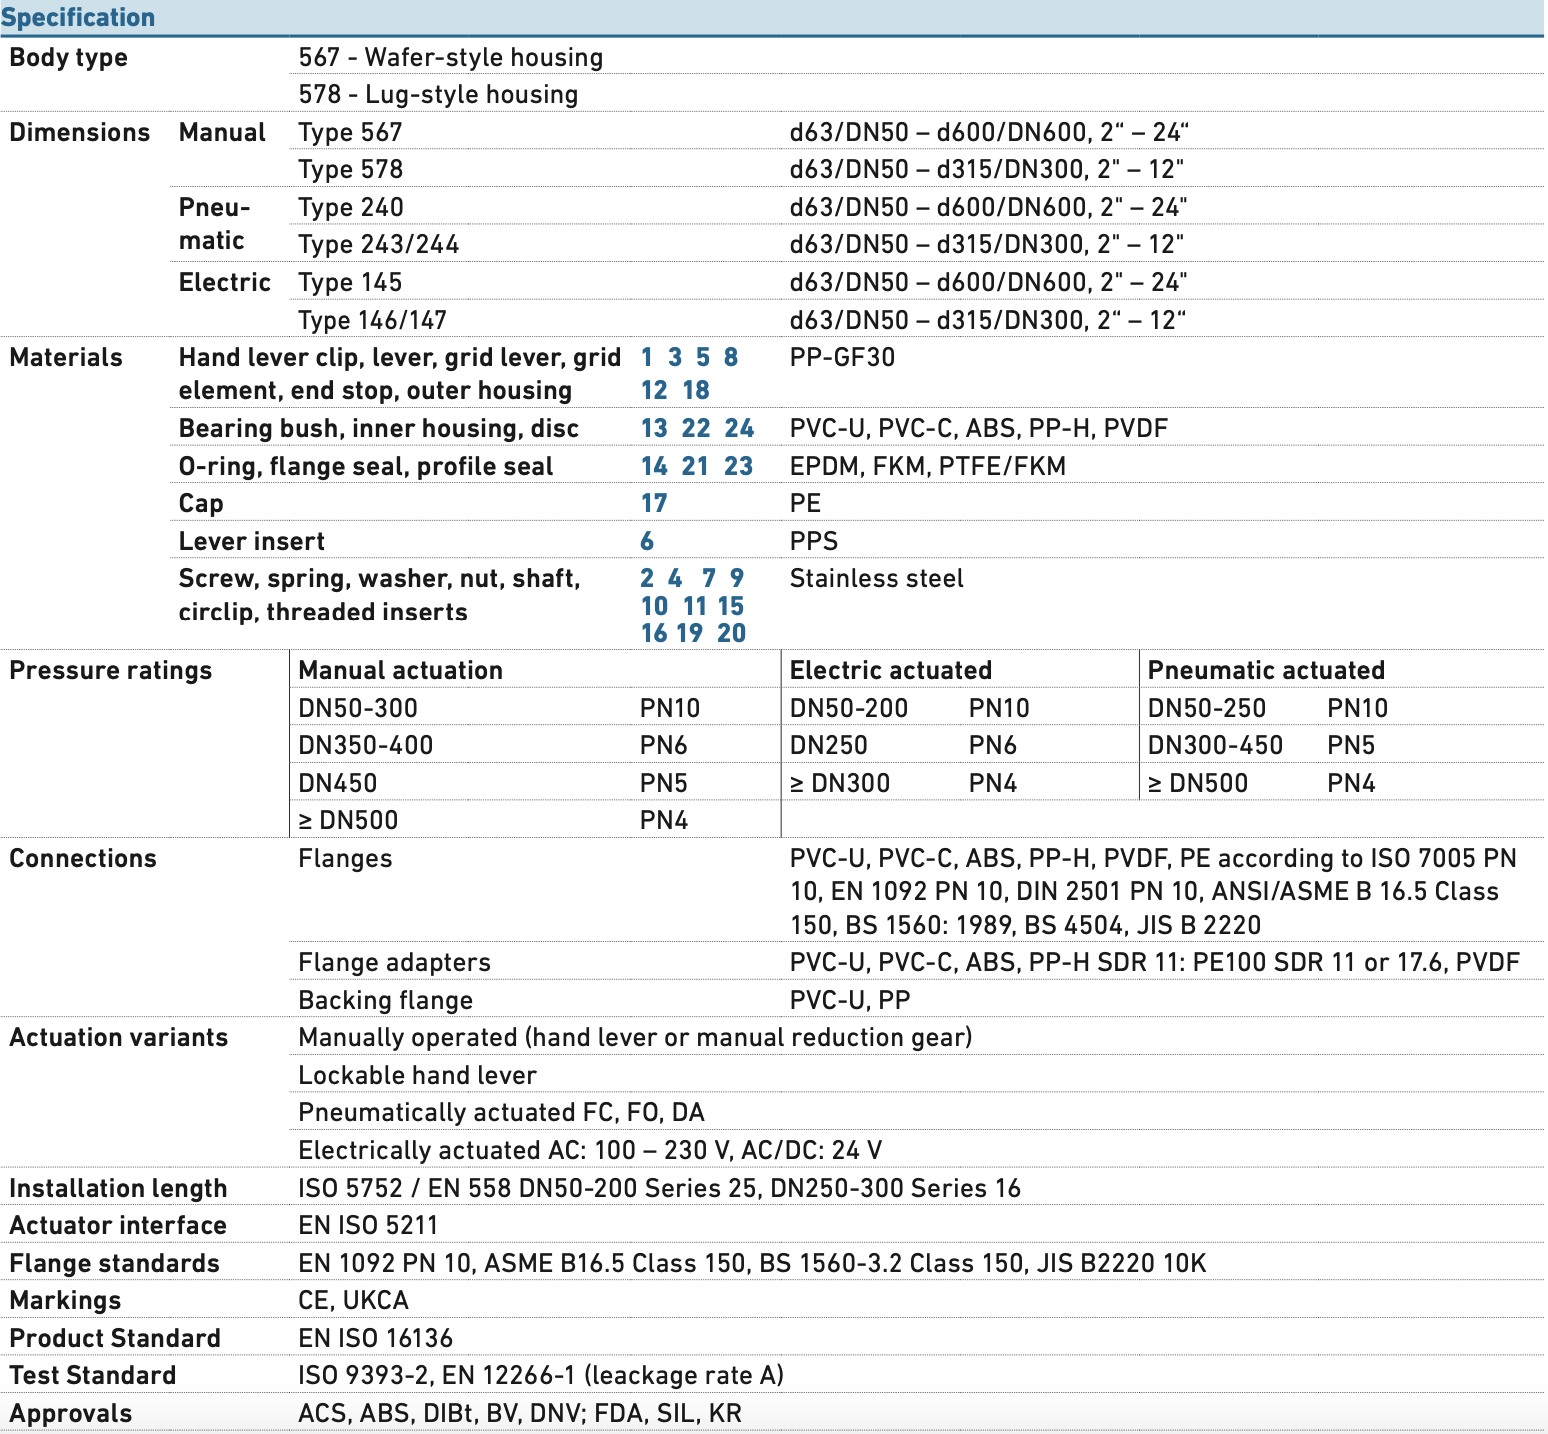Image resolution: width=1548 pixels, height=1434 pixels.
Task: Click 'Flanges' connection label
Action: coord(345,858)
